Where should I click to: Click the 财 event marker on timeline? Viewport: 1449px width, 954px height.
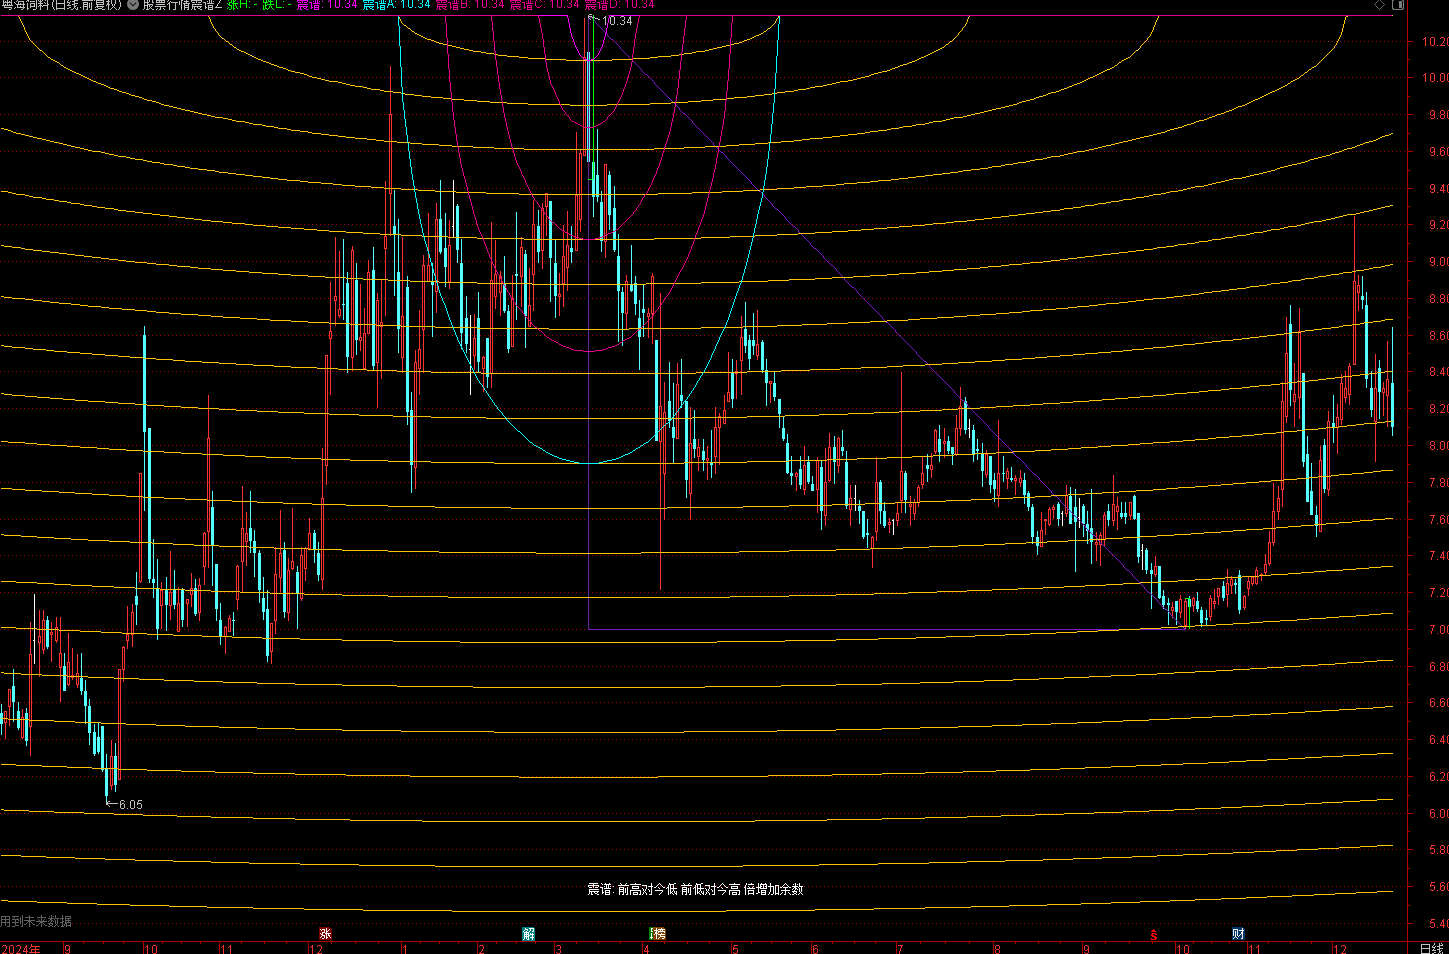coord(1238,934)
